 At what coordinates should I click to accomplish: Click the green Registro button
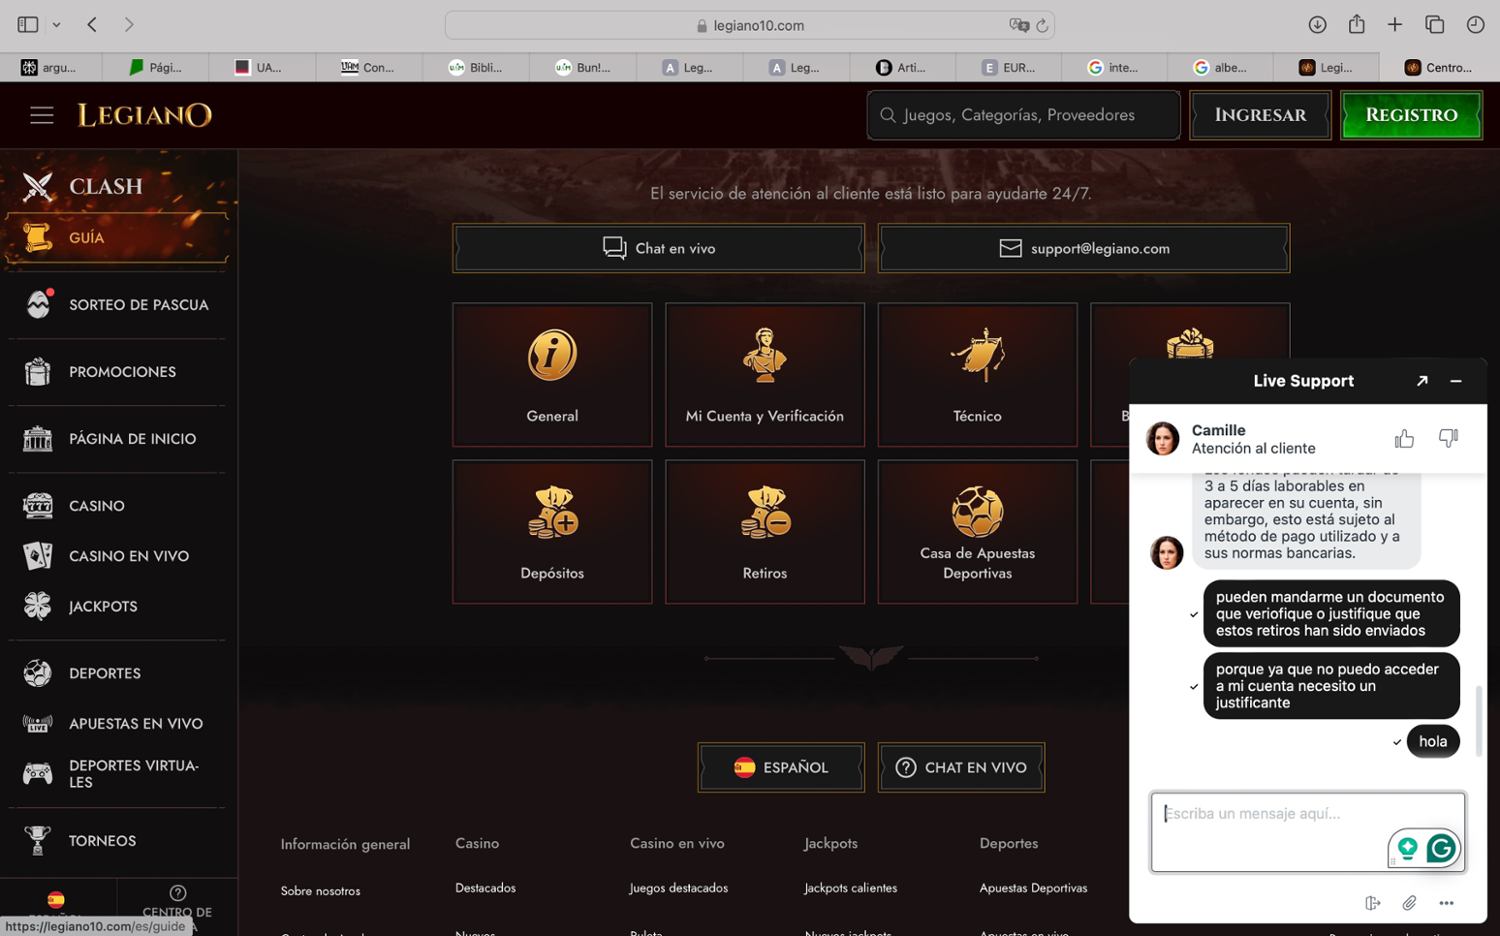coord(1411,115)
